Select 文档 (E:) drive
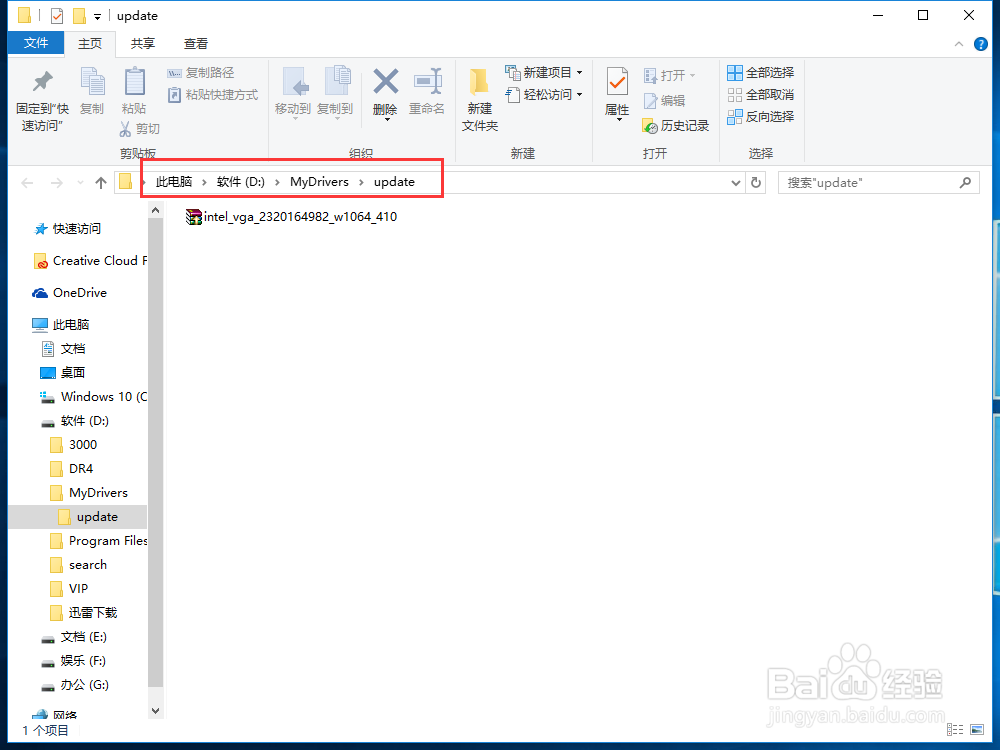The width and height of the screenshot is (1000, 750). (74, 637)
